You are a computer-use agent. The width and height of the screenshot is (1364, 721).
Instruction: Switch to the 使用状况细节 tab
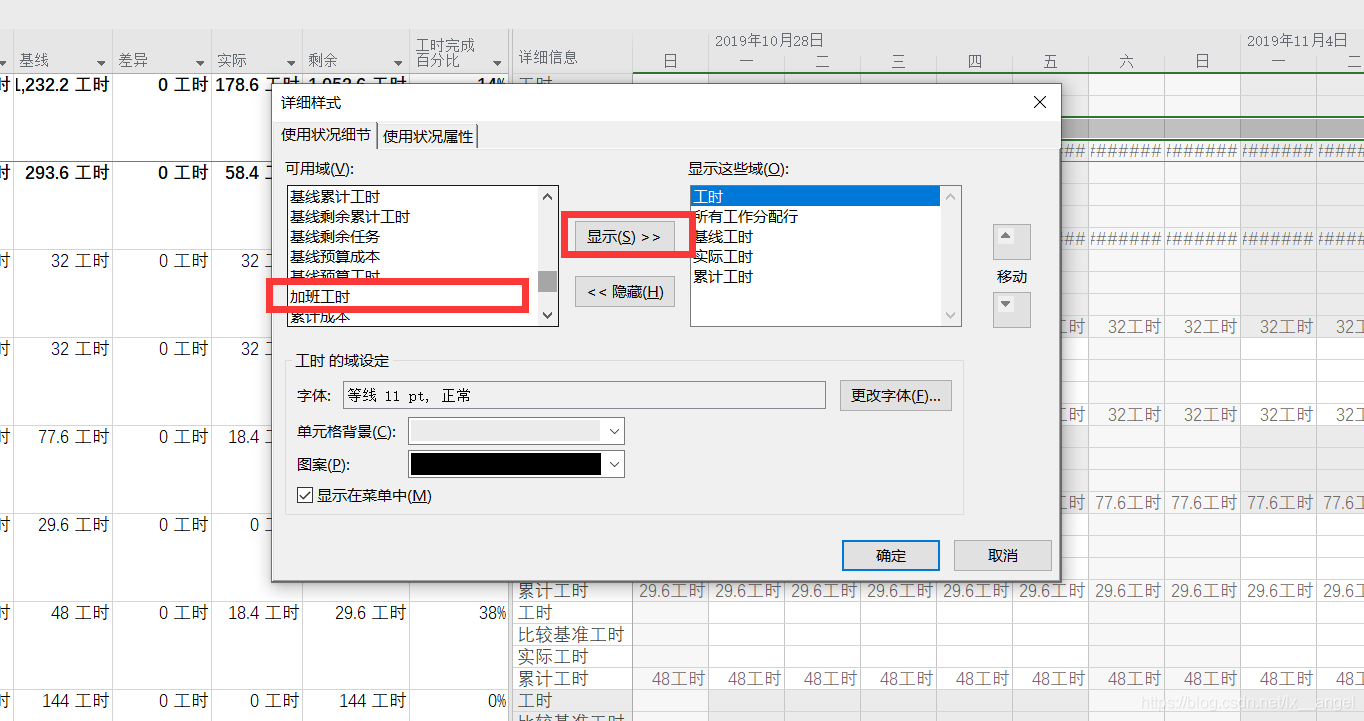pyautogui.click(x=325, y=135)
